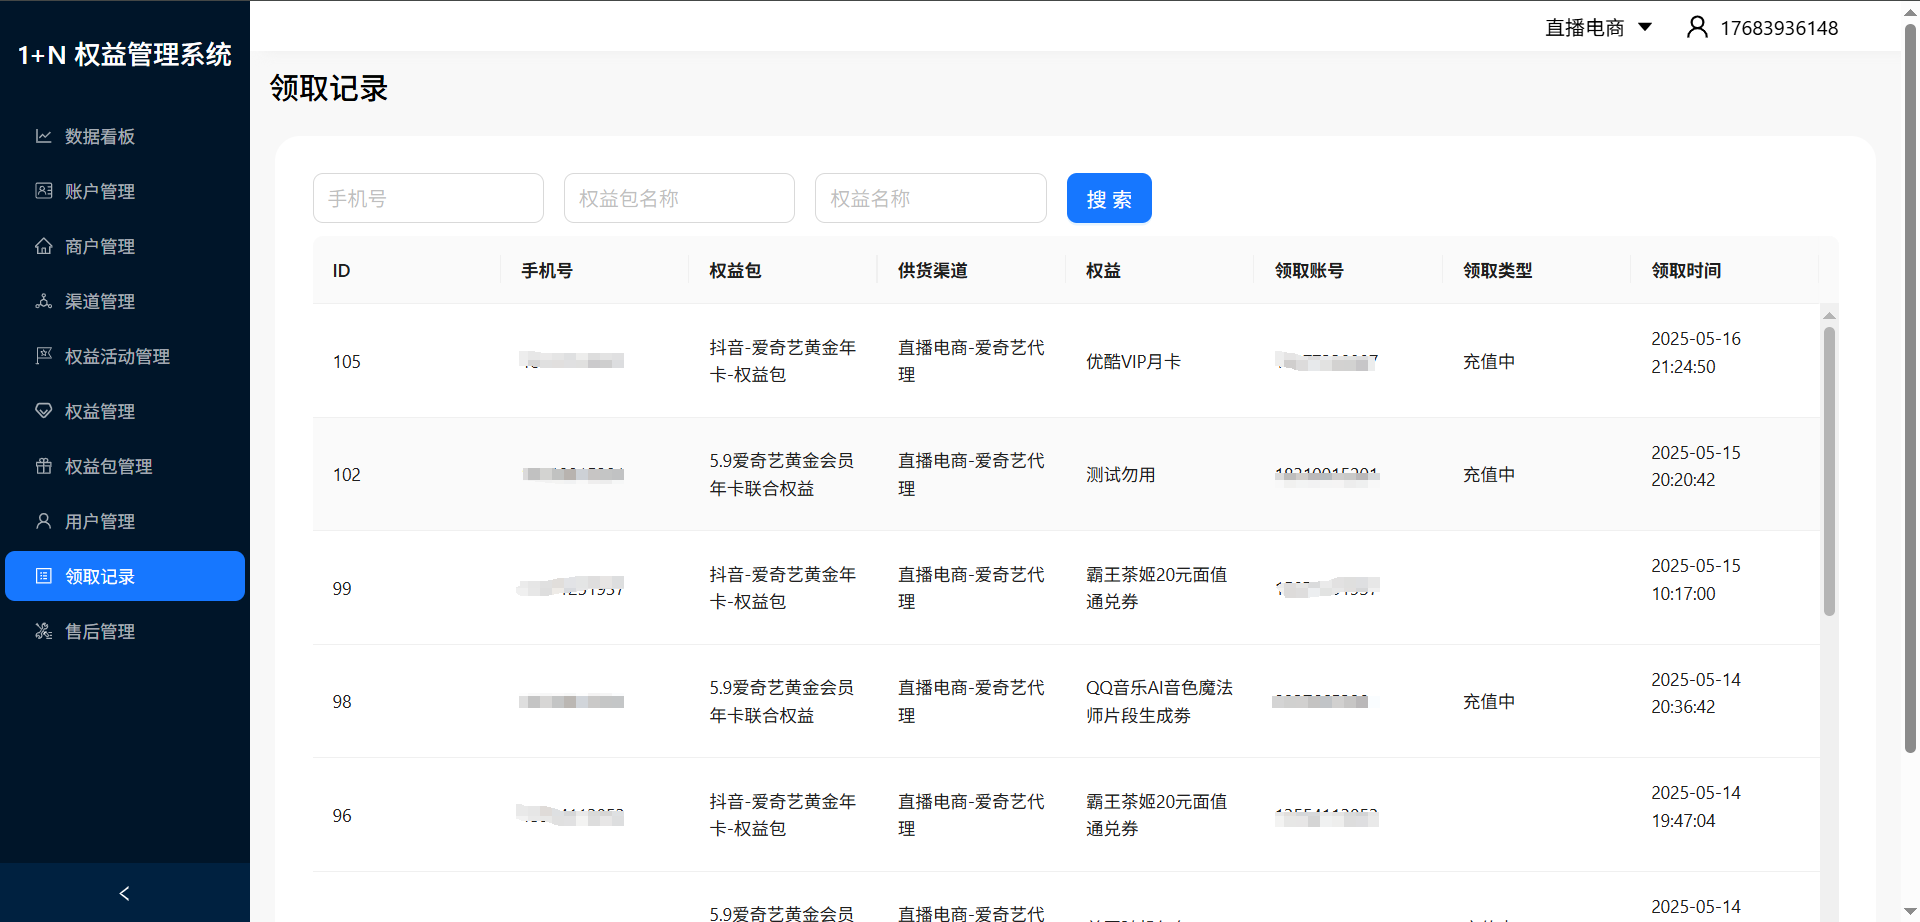The width and height of the screenshot is (1920, 922).
Task: Click the 商户管理 house icon
Action: point(43,246)
